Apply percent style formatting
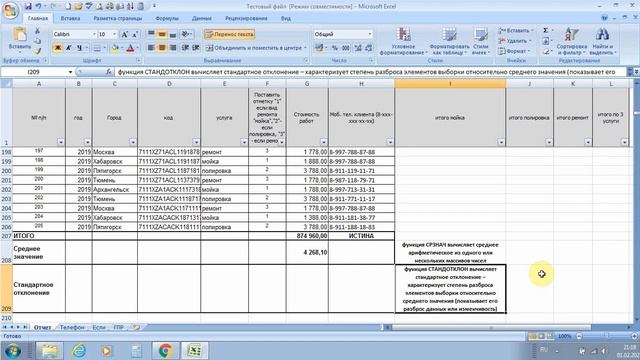Screen dimensions: 640x360 pyautogui.click(x=335, y=48)
